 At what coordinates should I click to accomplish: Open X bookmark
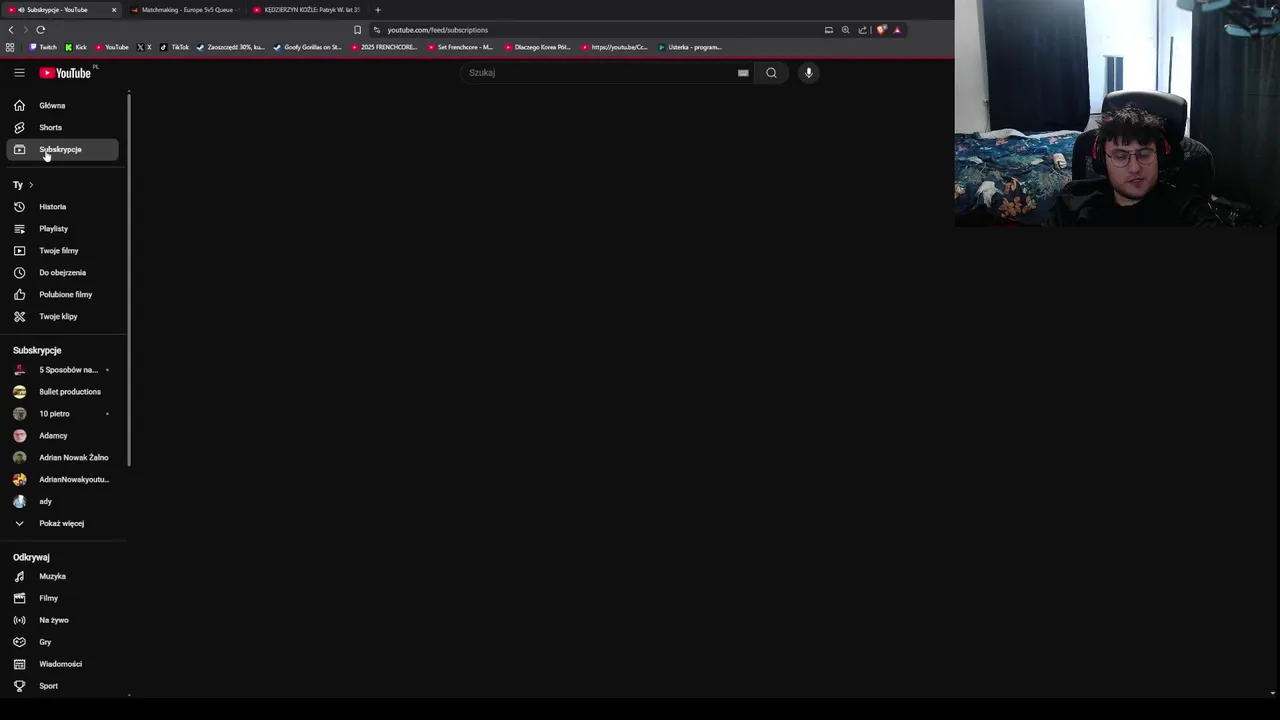[x=144, y=47]
